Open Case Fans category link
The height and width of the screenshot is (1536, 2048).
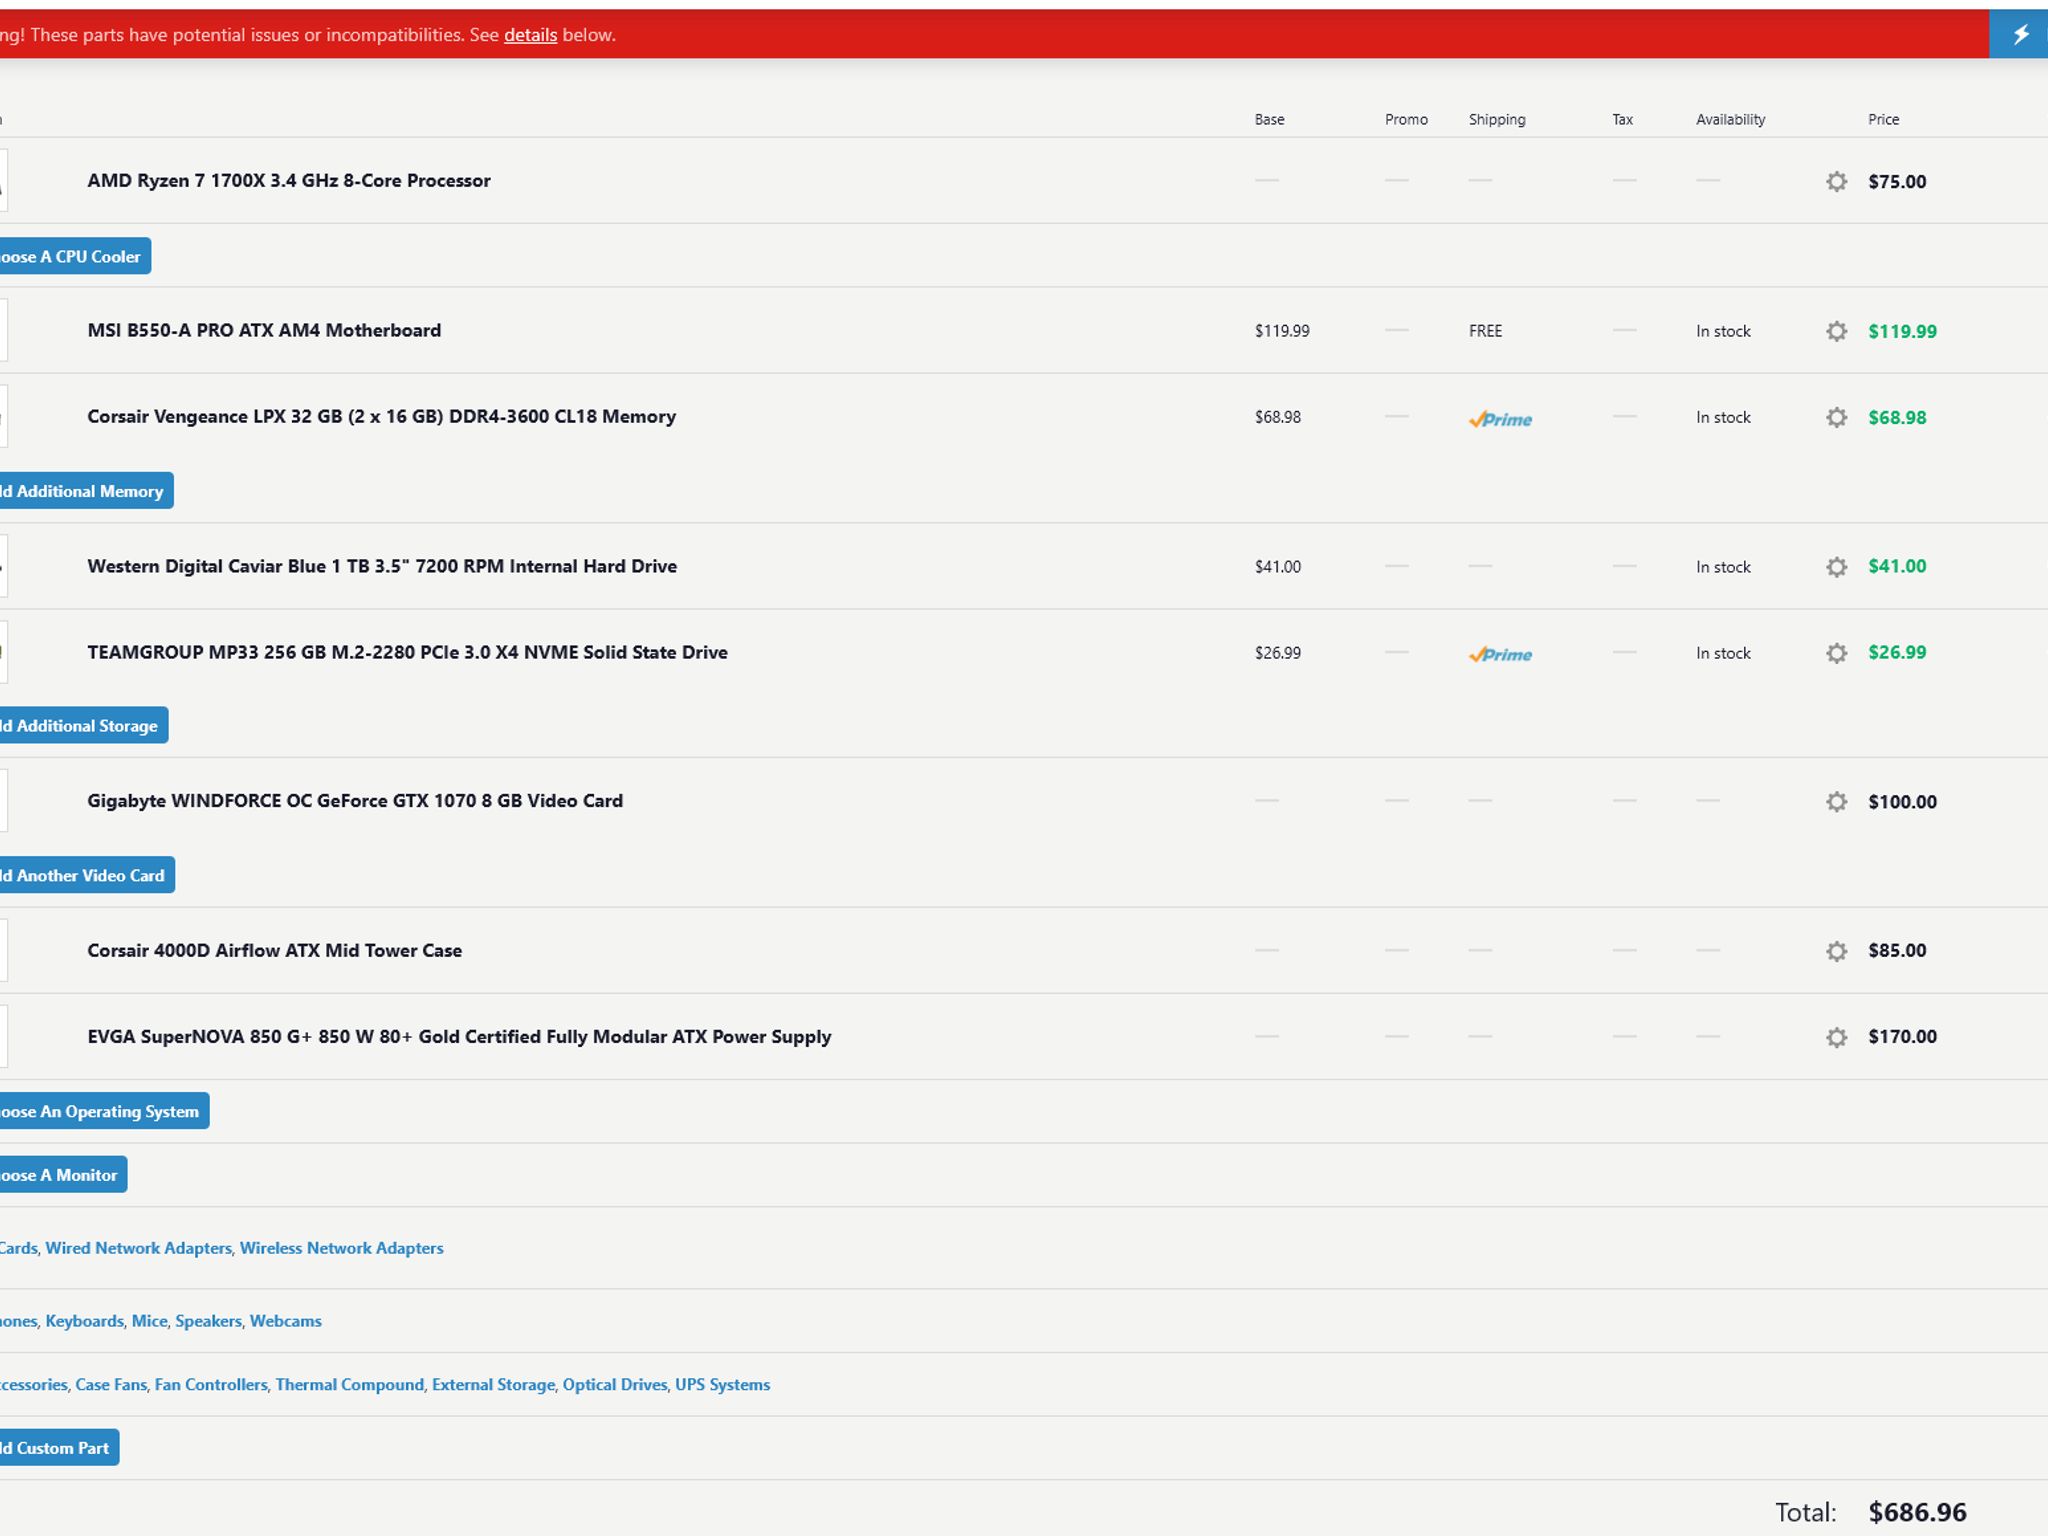click(x=111, y=1385)
